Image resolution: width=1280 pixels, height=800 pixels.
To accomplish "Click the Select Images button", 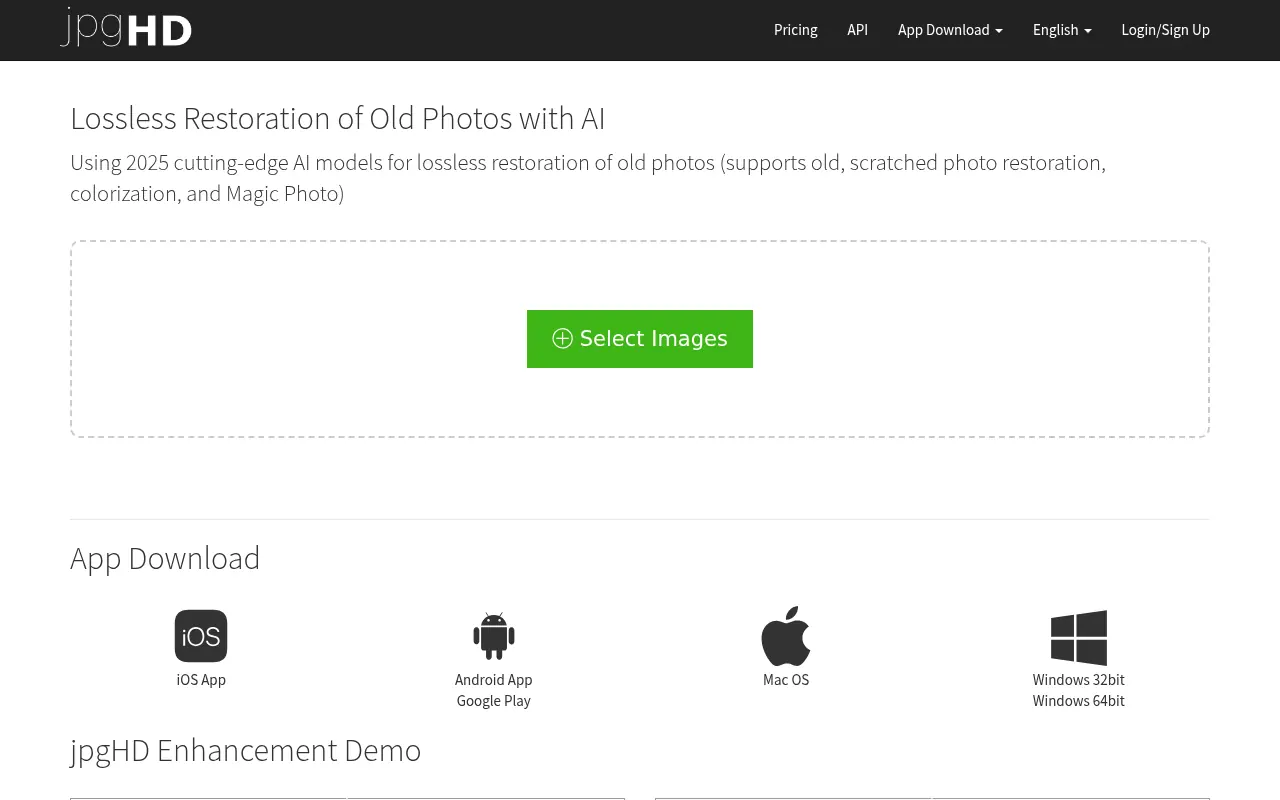I will coord(640,338).
